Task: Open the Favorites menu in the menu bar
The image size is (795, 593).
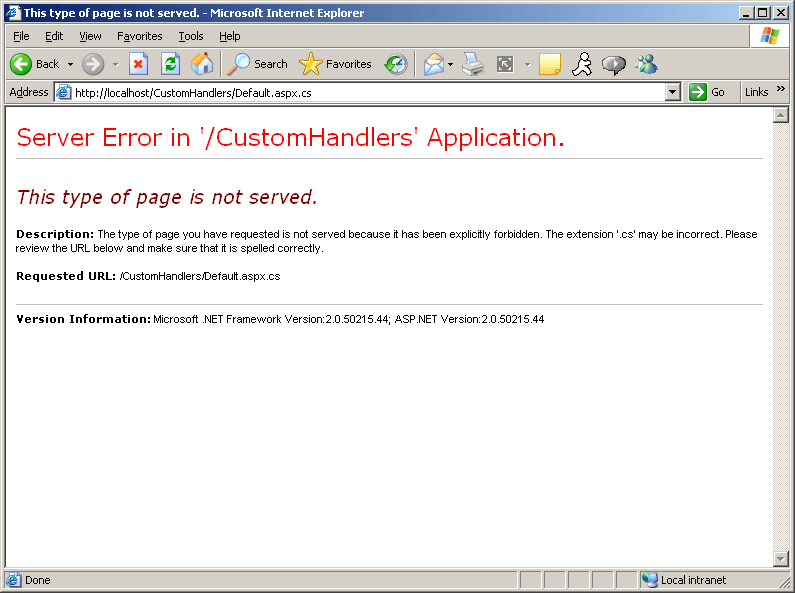Action: 139,36
